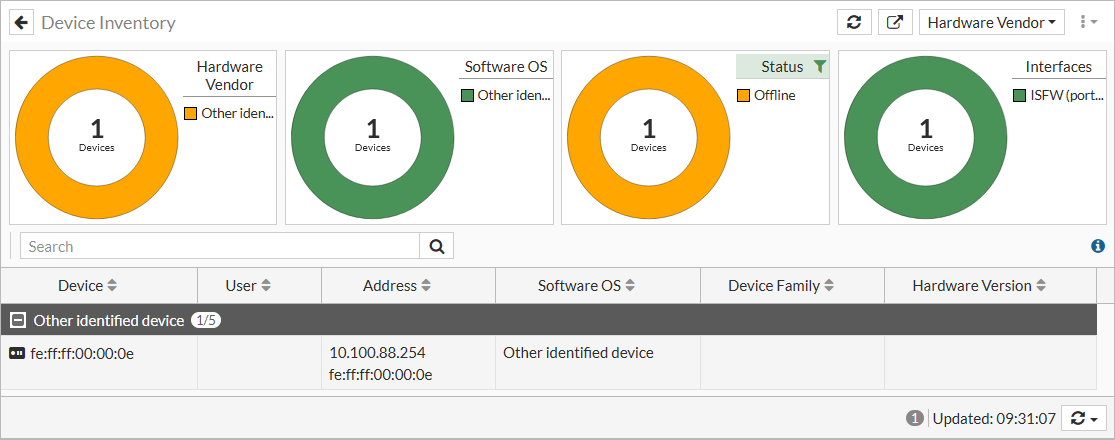Open the bottom refresh interval dropdown
1115x440 pixels.
point(1085,418)
